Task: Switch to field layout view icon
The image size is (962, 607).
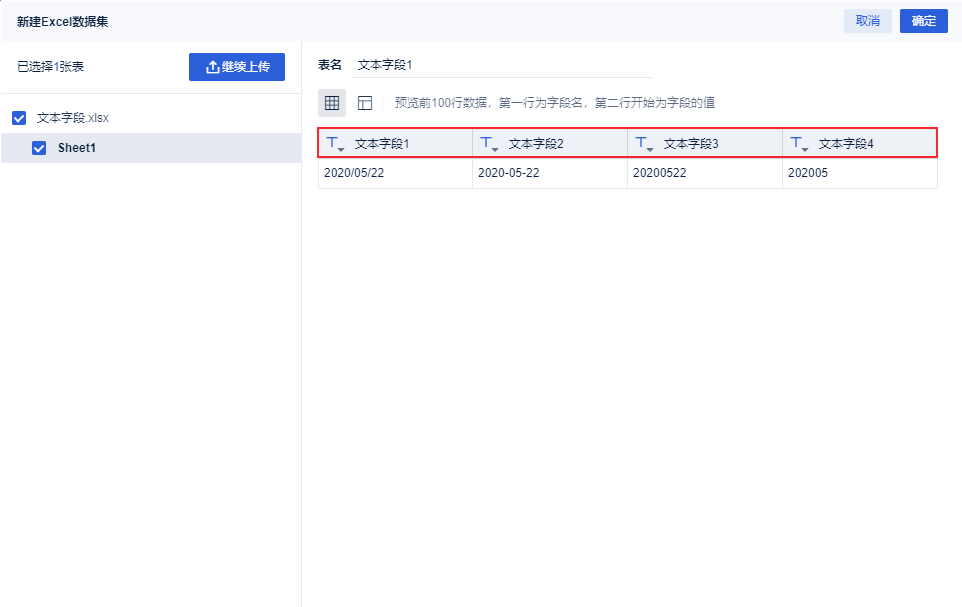Action: tap(365, 103)
